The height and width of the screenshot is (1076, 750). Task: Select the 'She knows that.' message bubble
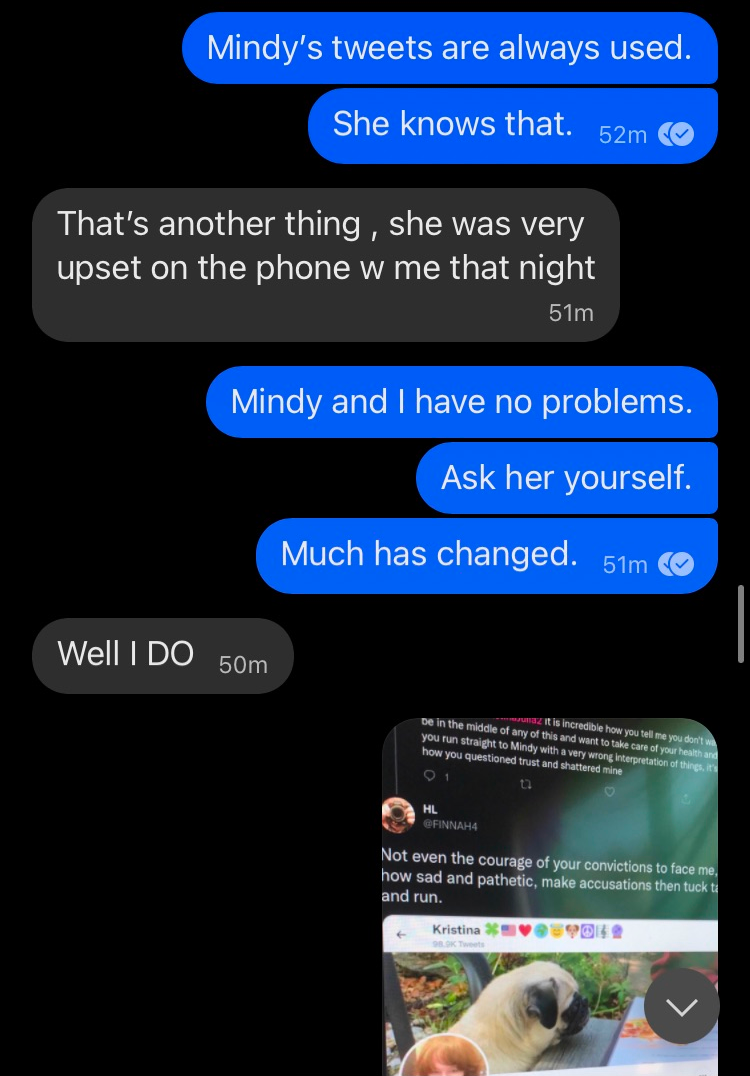point(513,126)
